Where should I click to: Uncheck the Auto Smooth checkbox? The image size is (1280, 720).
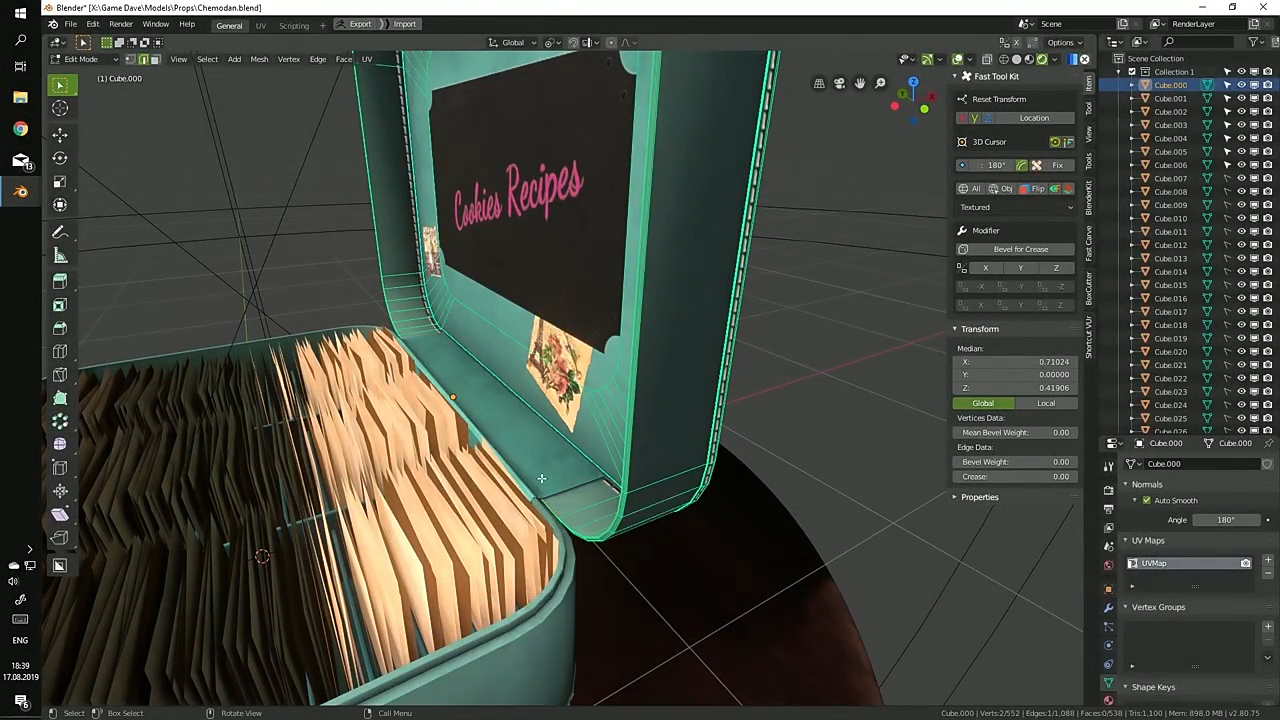coord(1146,500)
